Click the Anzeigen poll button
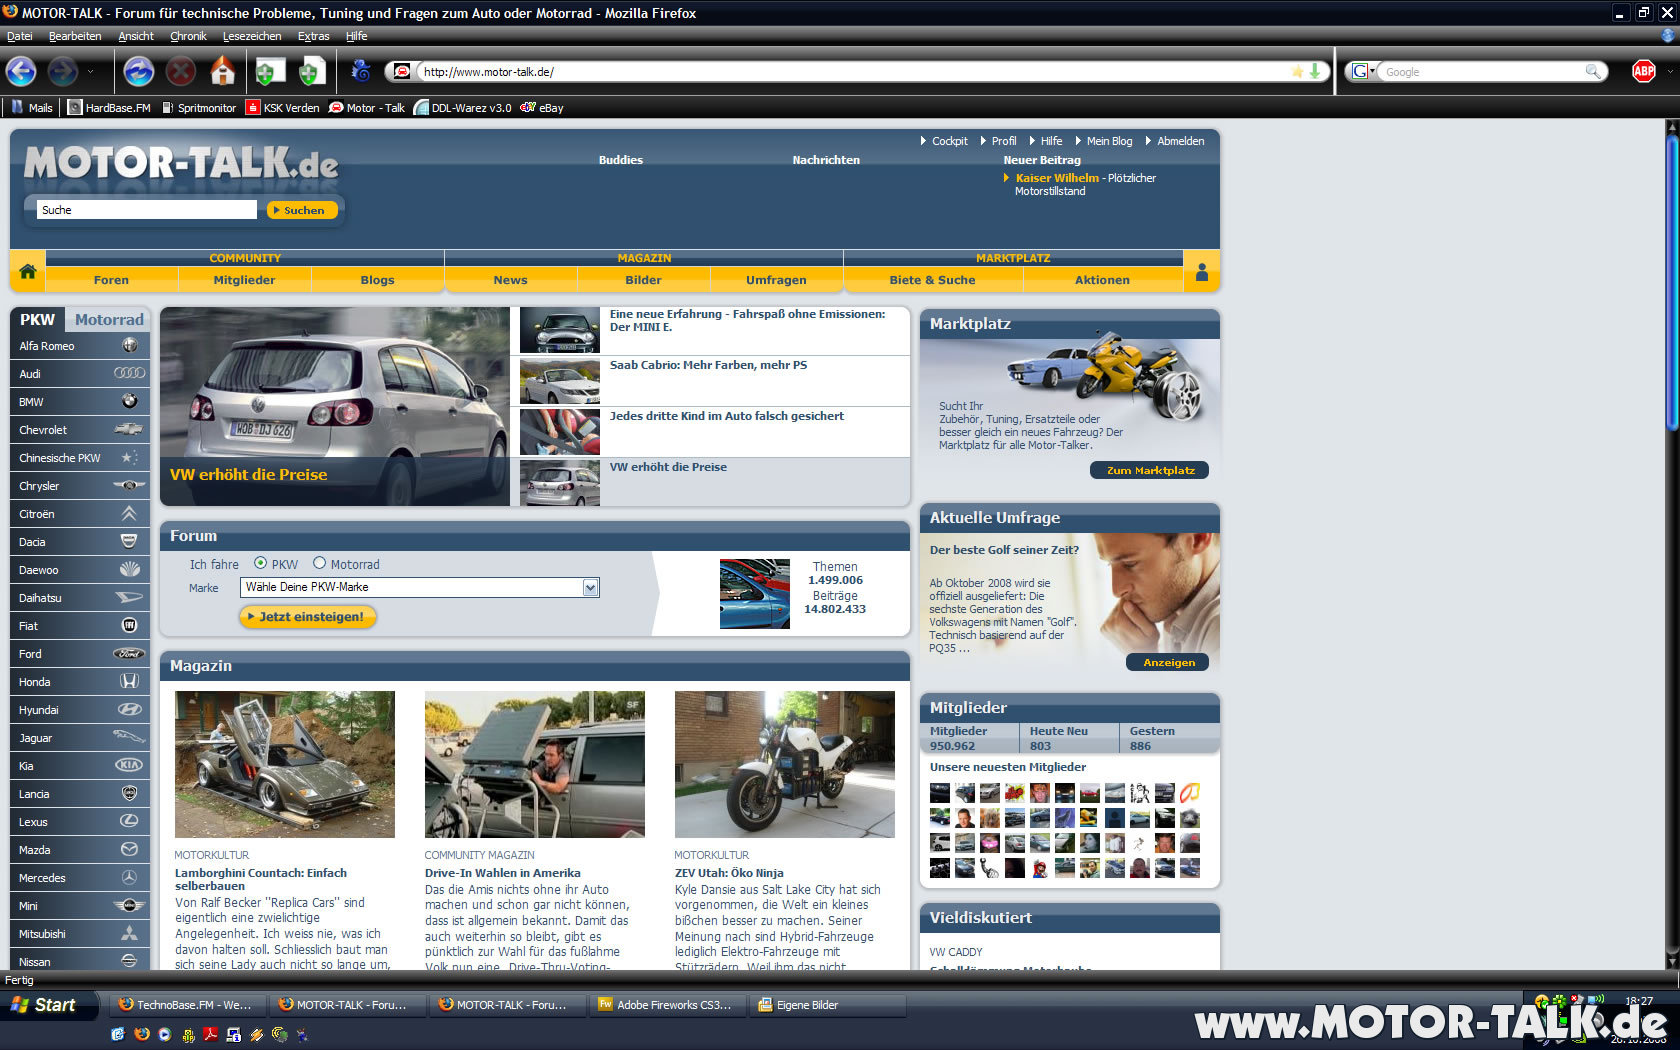The width and height of the screenshot is (1680, 1050). 1168,662
